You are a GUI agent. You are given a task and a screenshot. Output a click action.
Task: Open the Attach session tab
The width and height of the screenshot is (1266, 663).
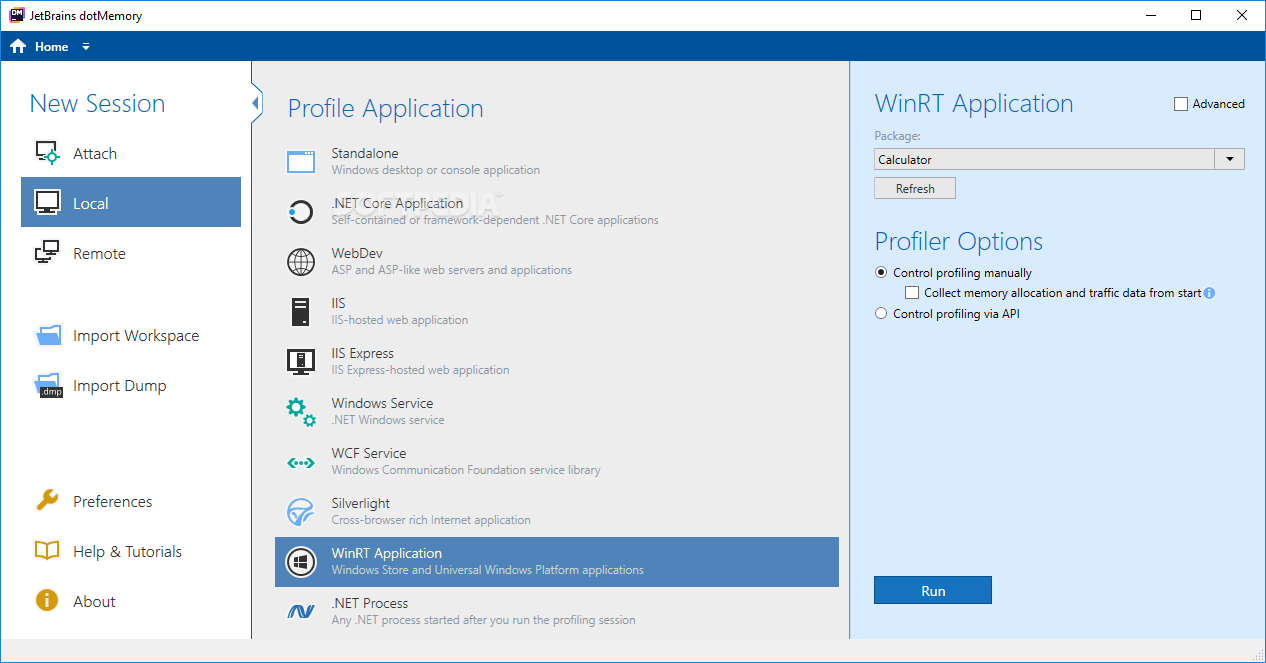131,153
